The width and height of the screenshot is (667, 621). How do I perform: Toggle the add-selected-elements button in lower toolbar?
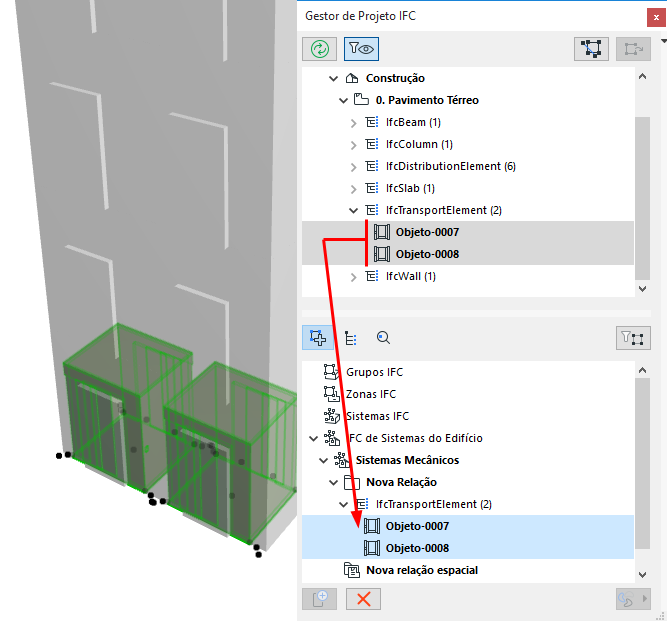[x=318, y=338]
